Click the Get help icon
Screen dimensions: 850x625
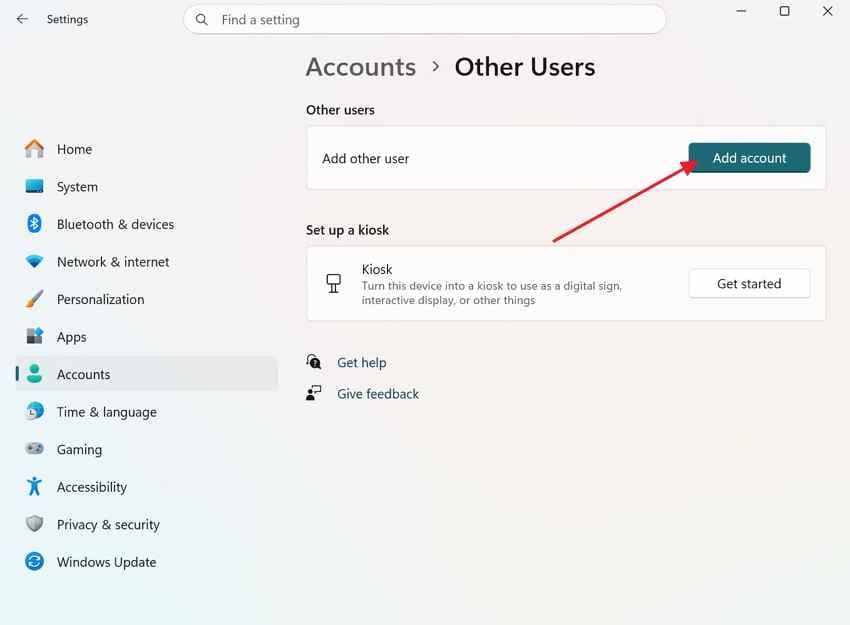314,362
